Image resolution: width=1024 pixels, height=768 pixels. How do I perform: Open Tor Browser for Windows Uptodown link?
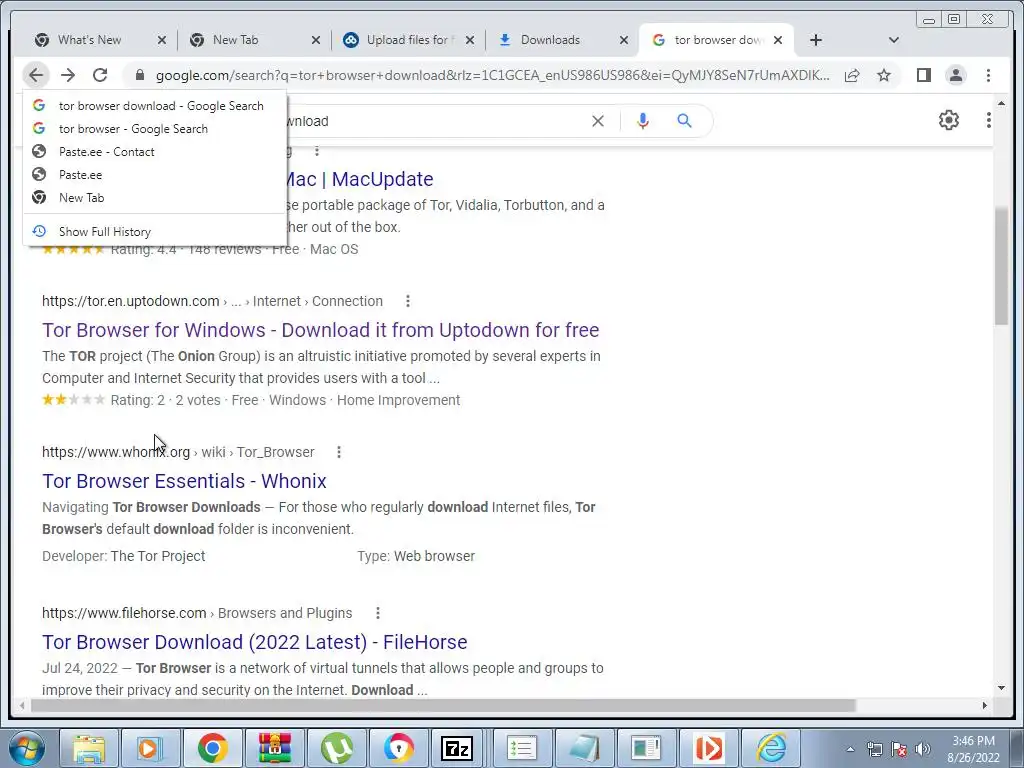tap(321, 330)
